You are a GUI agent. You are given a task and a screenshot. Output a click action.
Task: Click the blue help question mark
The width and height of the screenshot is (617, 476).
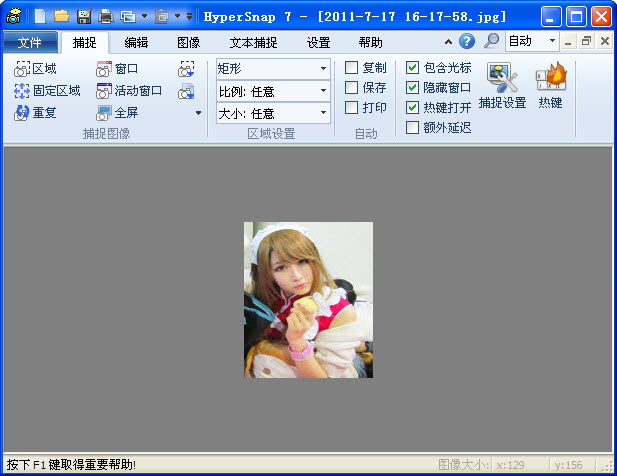click(466, 42)
